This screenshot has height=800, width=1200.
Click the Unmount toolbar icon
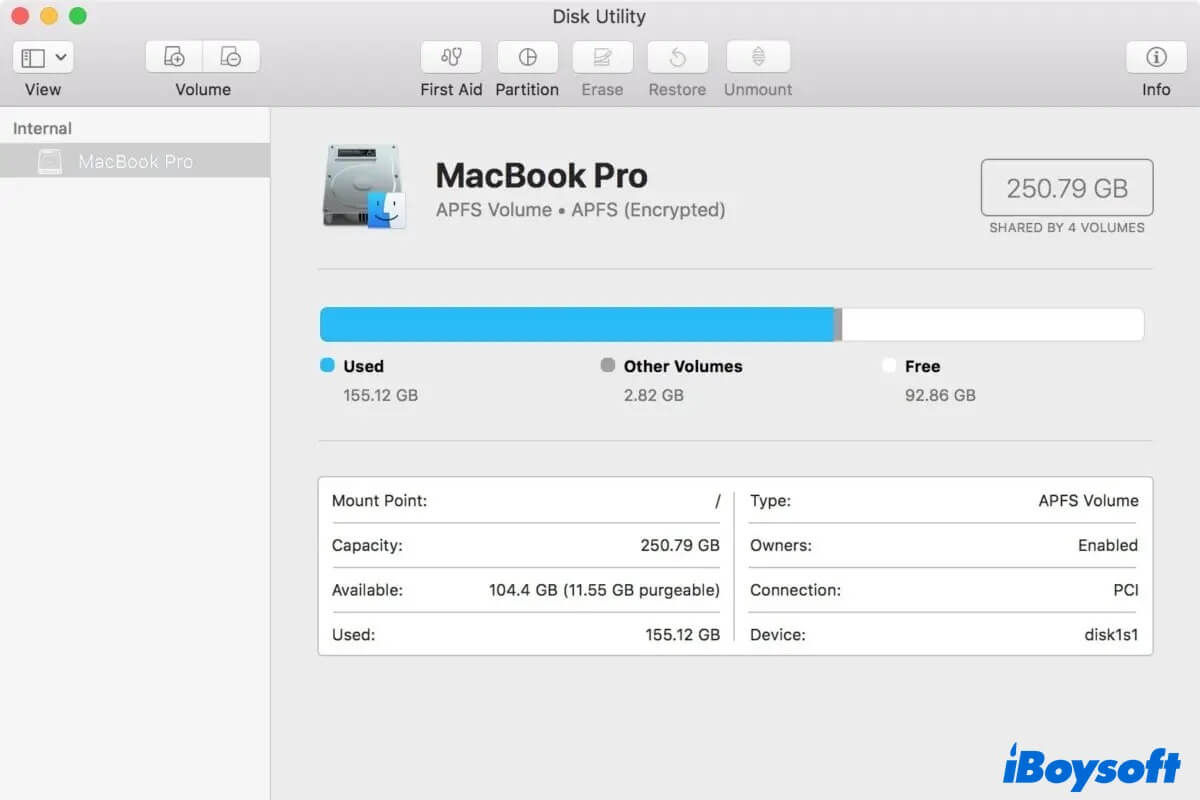(757, 57)
